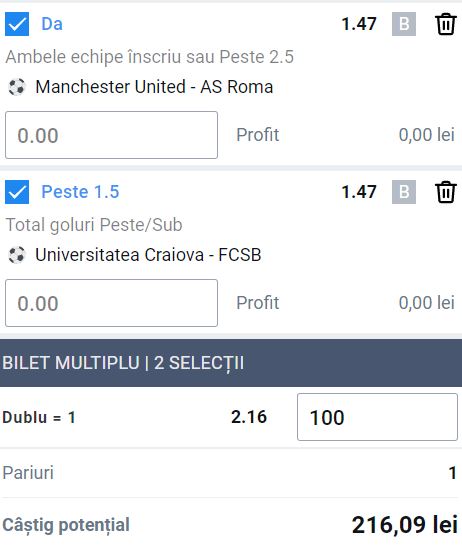
Task: Click the BILET MULTIPLU header bar
Action: pyautogui.click(x=231, y=363)
